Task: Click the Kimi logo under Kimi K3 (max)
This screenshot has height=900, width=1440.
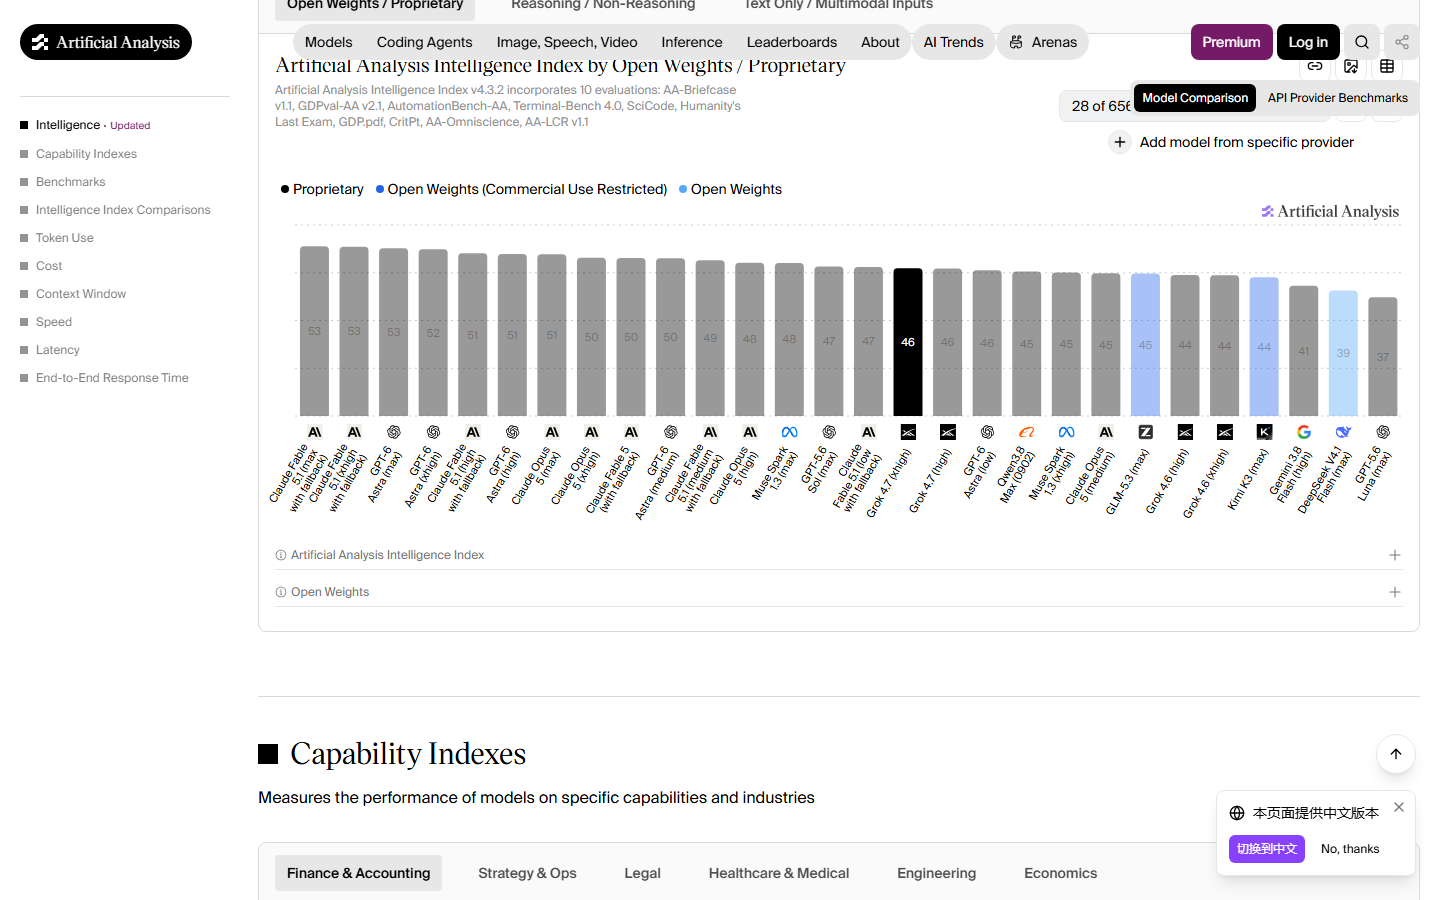Action: coord(1264,432)
